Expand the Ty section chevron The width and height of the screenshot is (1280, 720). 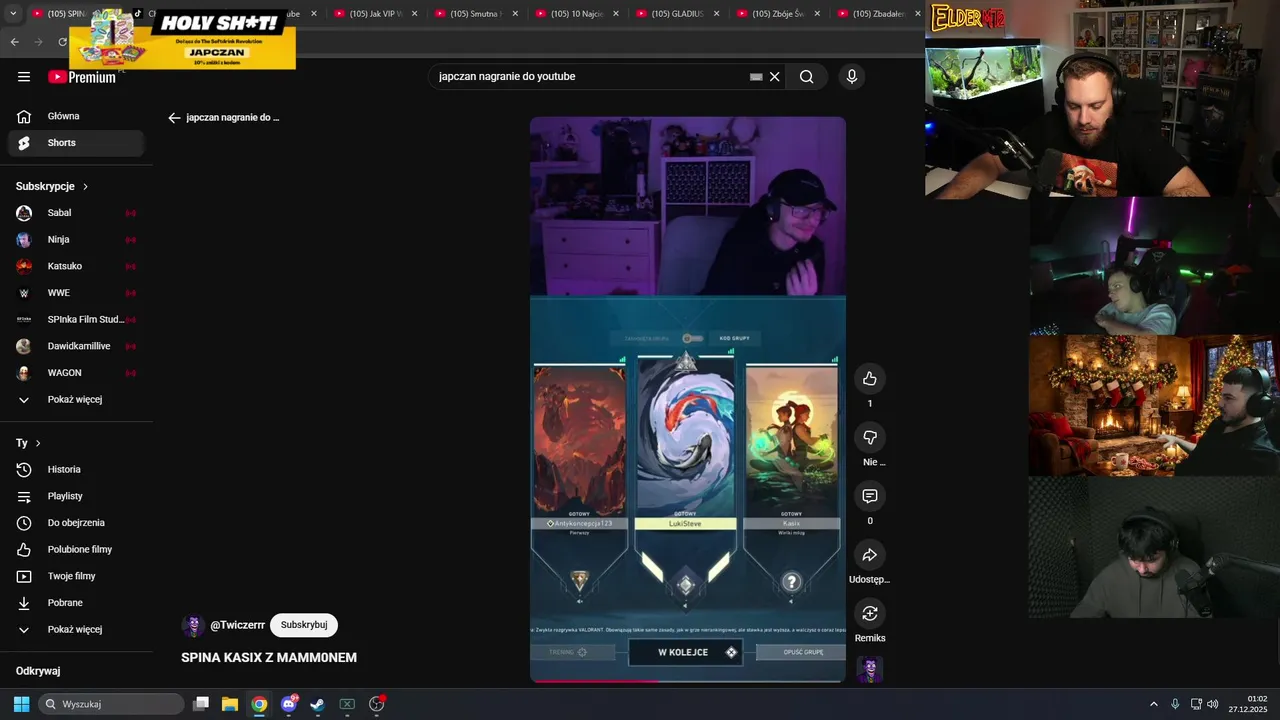tap(38, 443)
